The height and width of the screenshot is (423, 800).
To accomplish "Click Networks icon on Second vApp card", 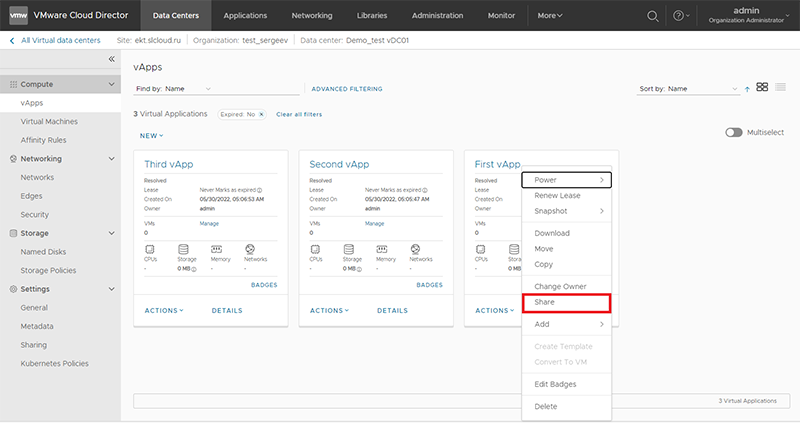I will pyautogui.click(x=415, y=249).
